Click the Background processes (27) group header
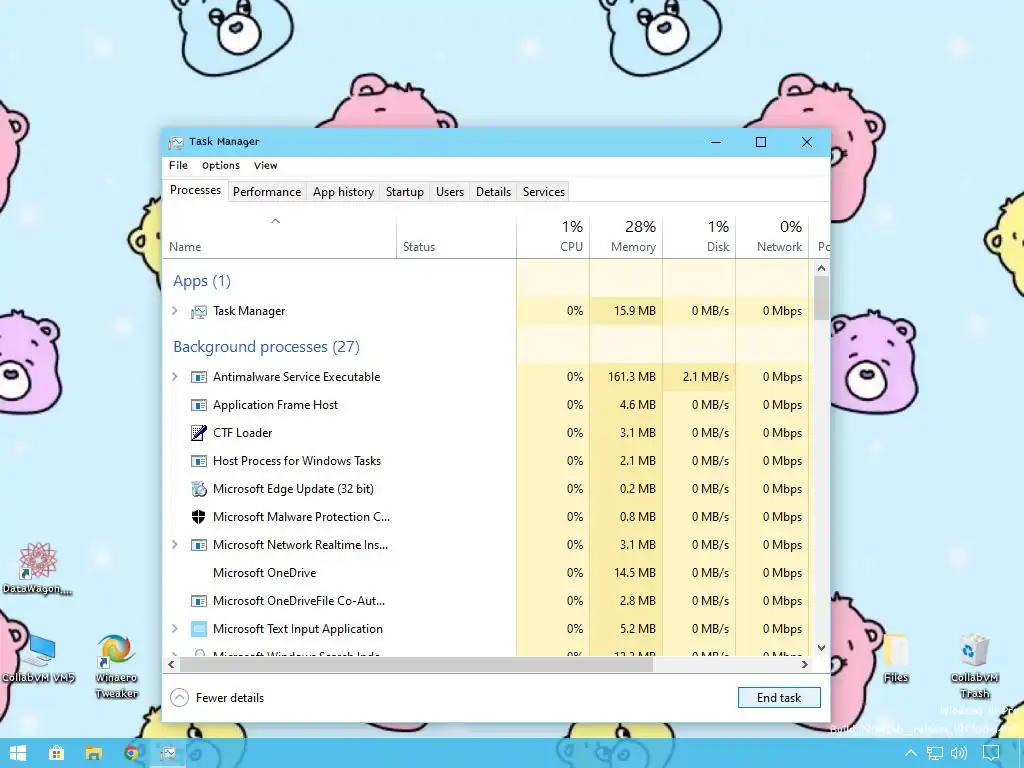 (x=266, y=347)
